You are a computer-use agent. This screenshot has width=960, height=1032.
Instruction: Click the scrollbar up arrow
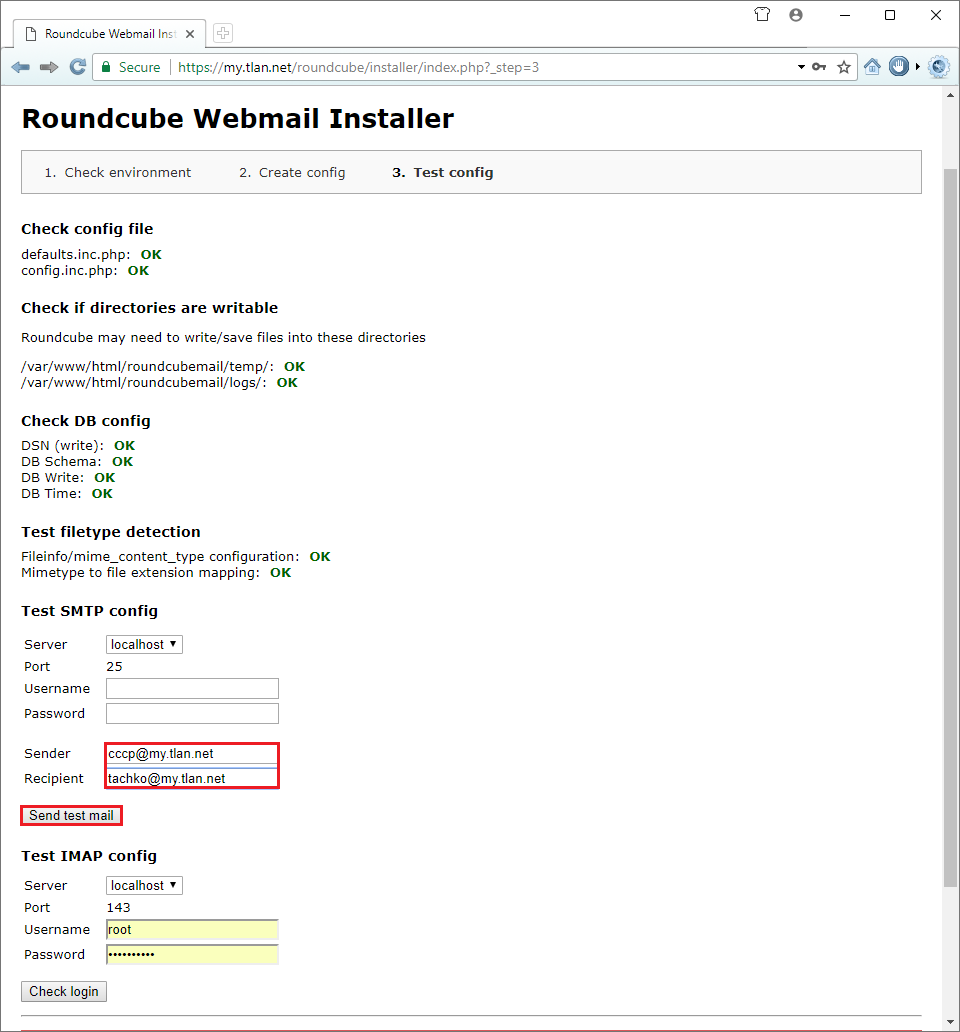click(950, 95)
